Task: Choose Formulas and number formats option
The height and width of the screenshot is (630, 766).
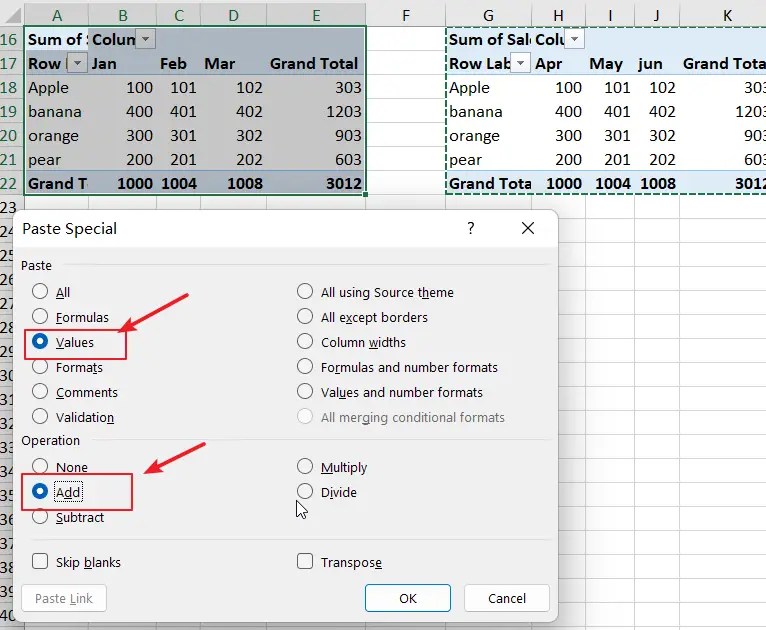Action: coord(305,366)
